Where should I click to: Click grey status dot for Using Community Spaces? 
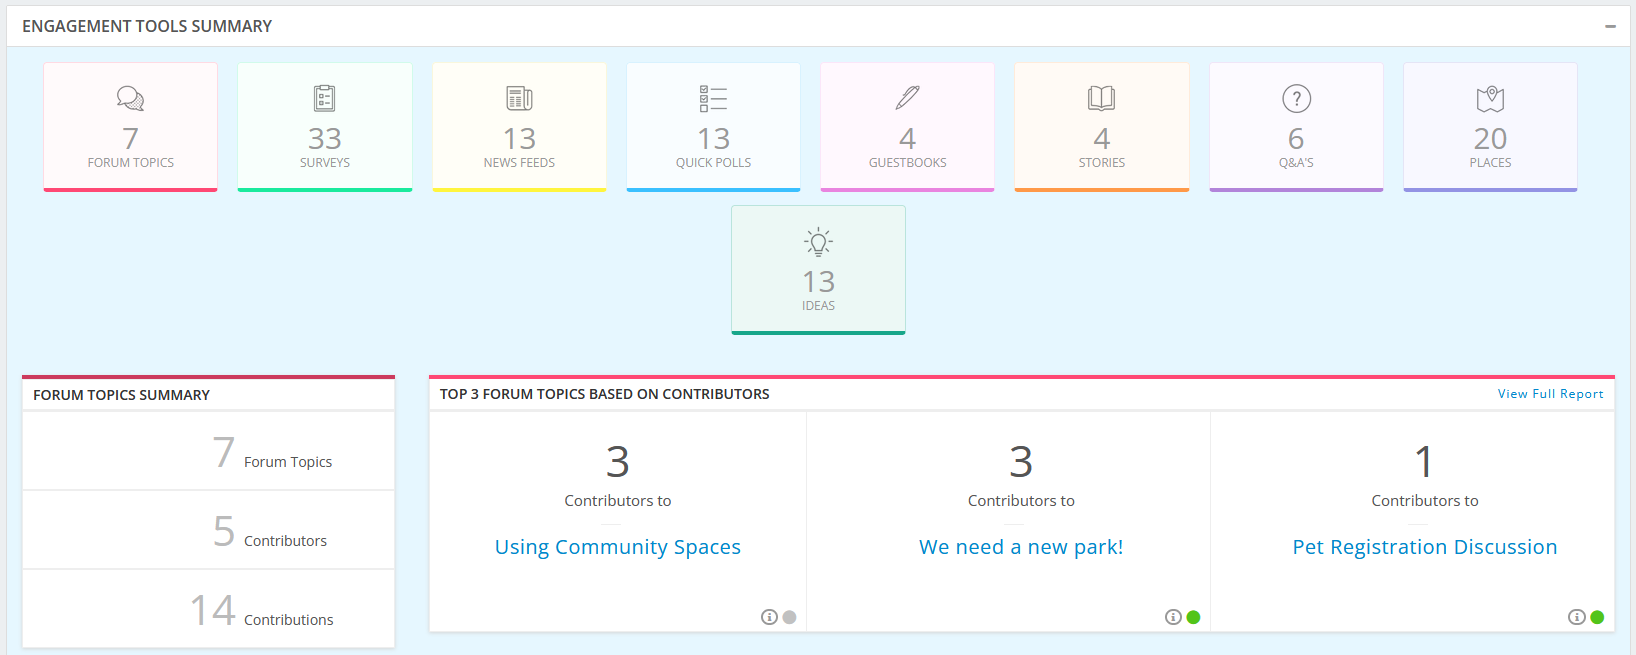(x=789, y=617)
